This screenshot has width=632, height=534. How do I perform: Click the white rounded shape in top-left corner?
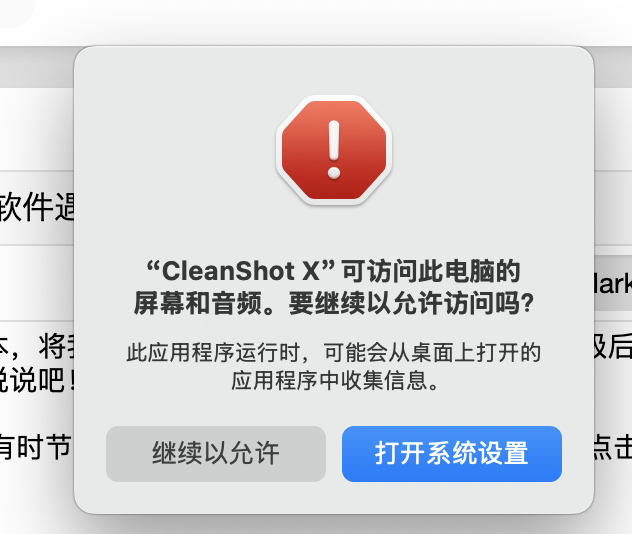[x=16, y=12]
